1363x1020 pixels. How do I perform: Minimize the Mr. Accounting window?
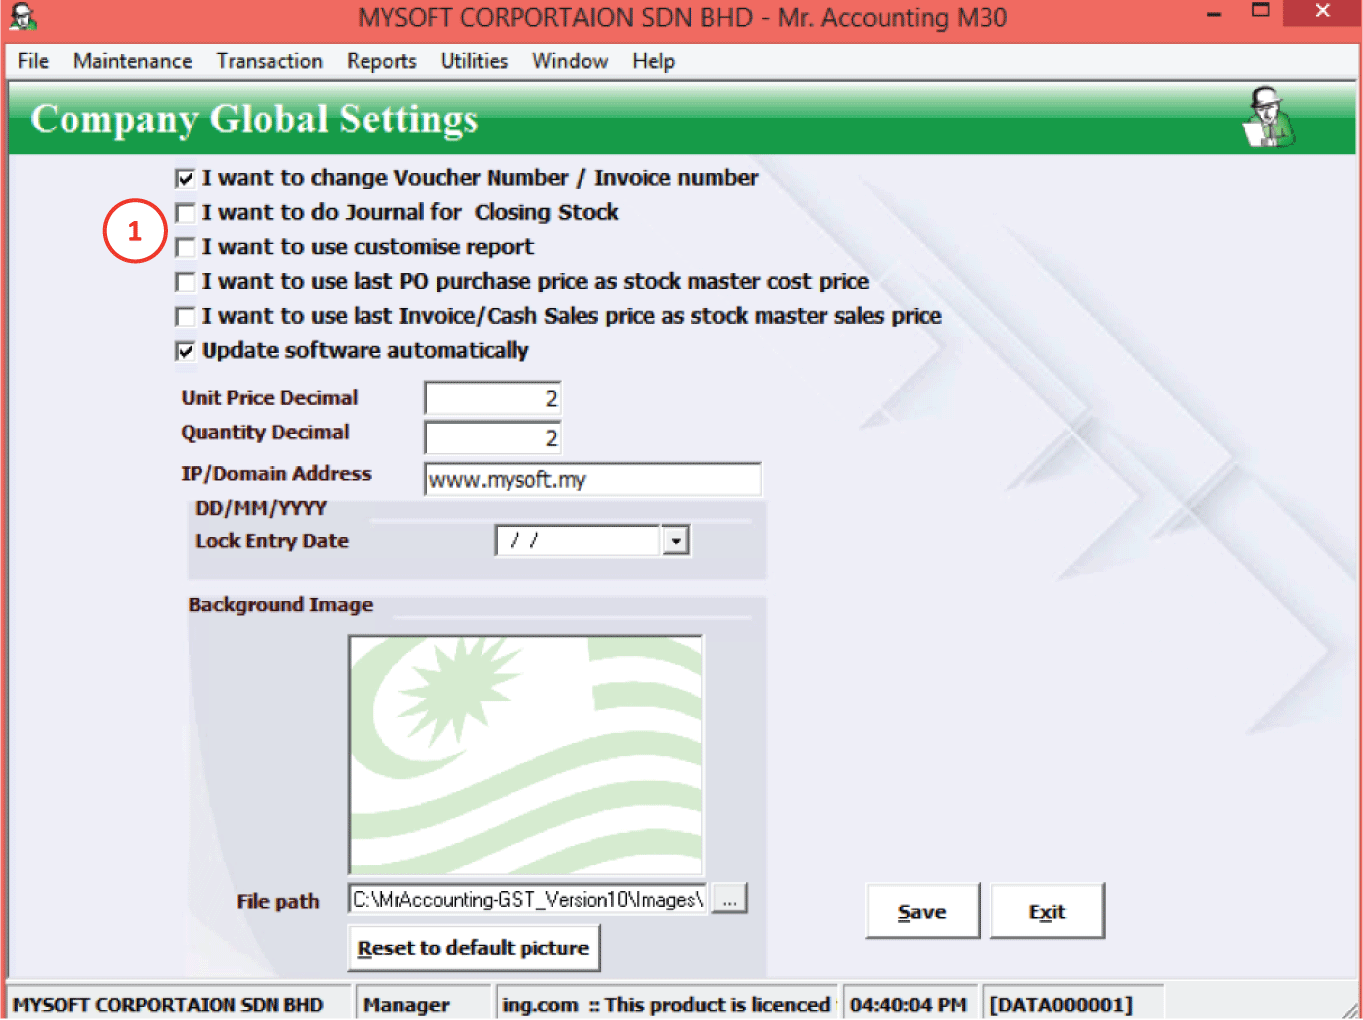coord(1214,14)
